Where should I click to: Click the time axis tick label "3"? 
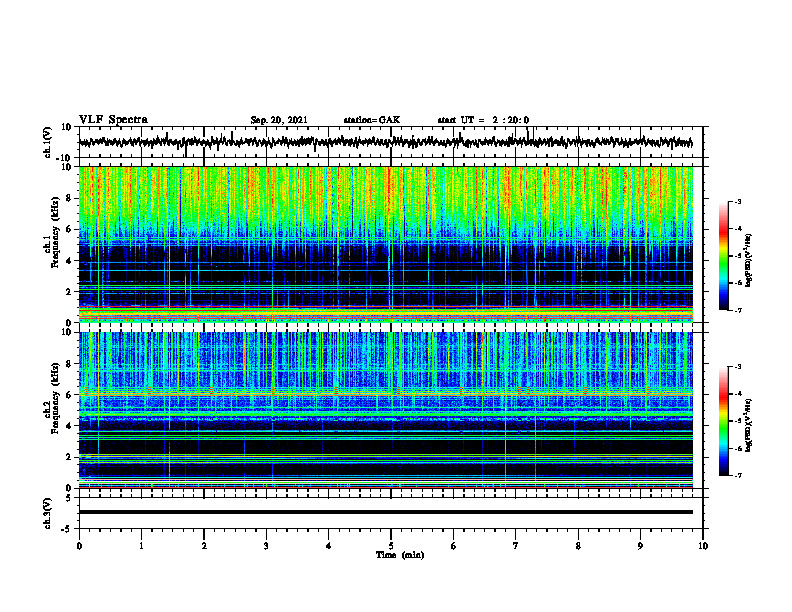tap(266, 546)
